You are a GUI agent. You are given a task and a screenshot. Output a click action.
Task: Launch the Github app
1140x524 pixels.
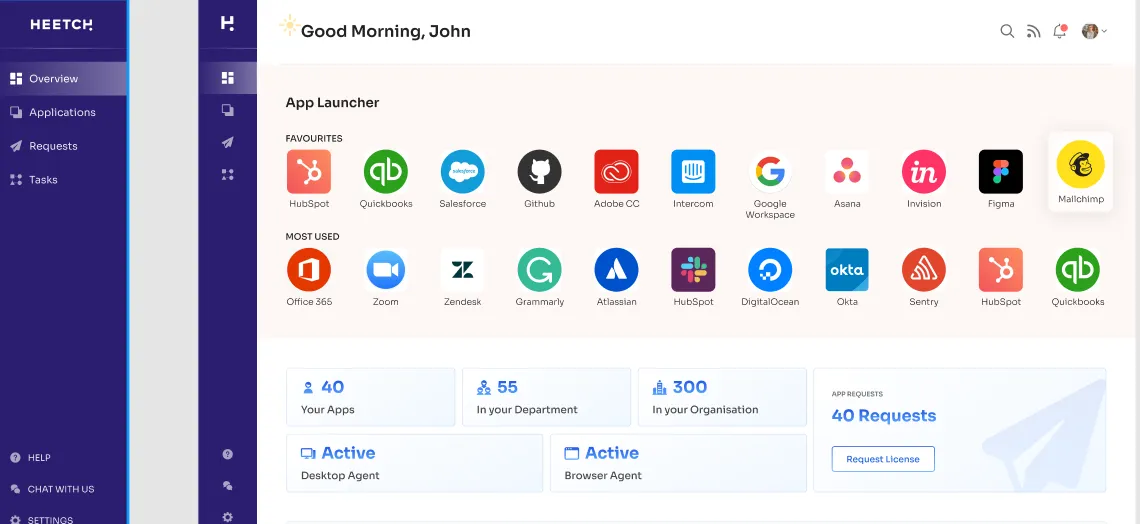(539, 172)
